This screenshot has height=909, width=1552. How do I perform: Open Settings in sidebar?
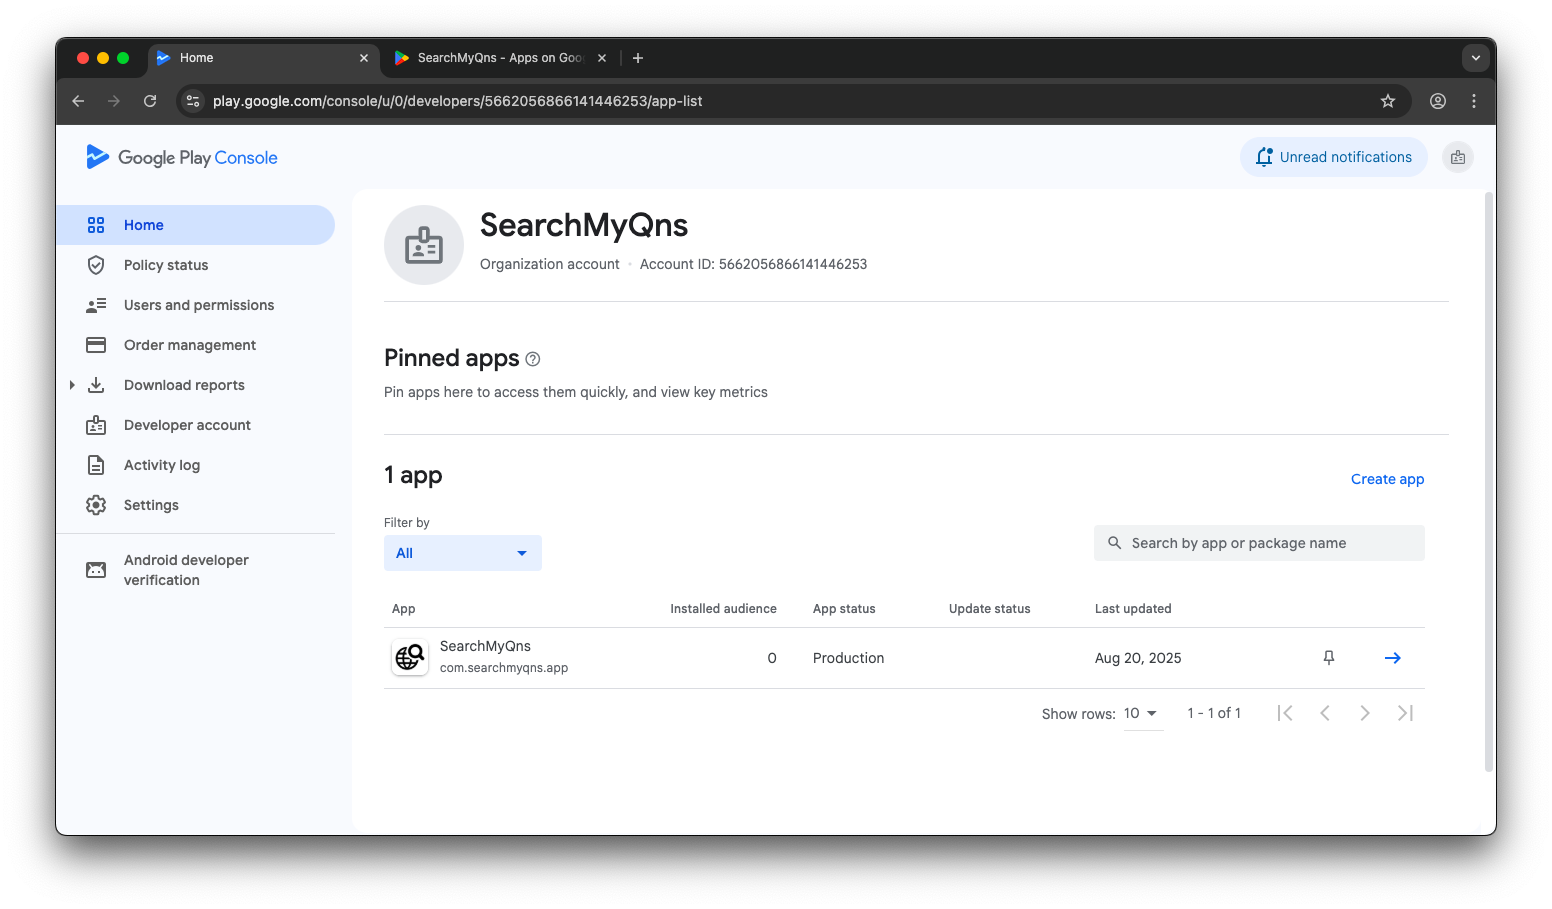[195, 505]
